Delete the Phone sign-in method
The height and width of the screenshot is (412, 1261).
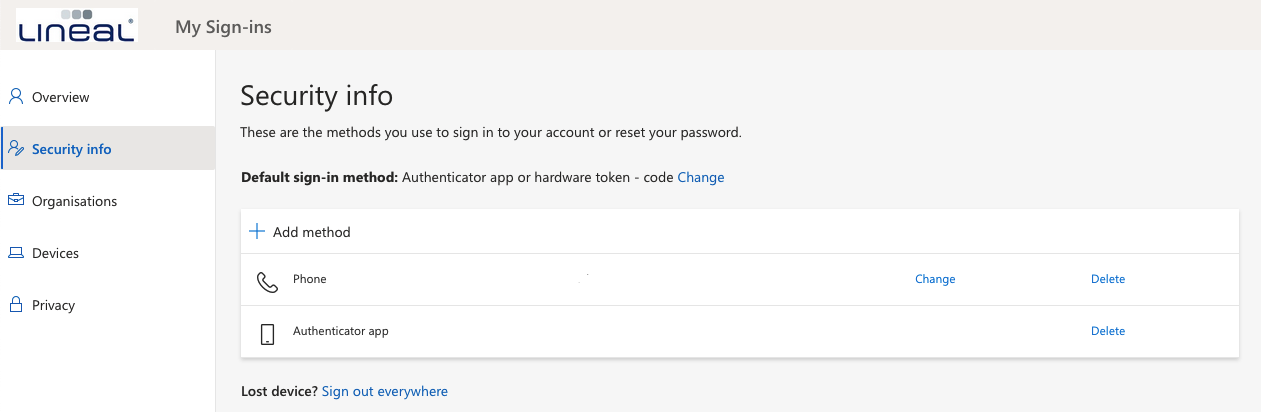click(x=1107, y=279)
